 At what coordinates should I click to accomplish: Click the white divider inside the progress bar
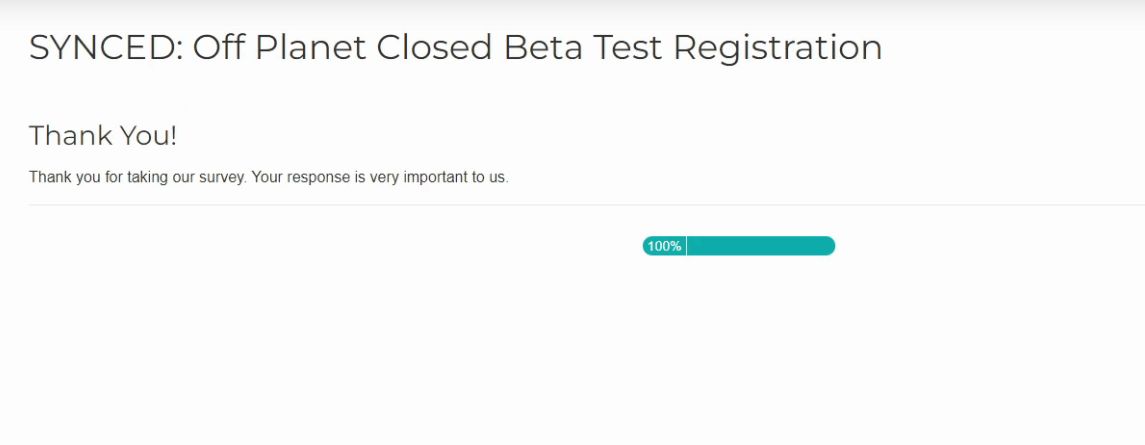(x=686, y=246)
